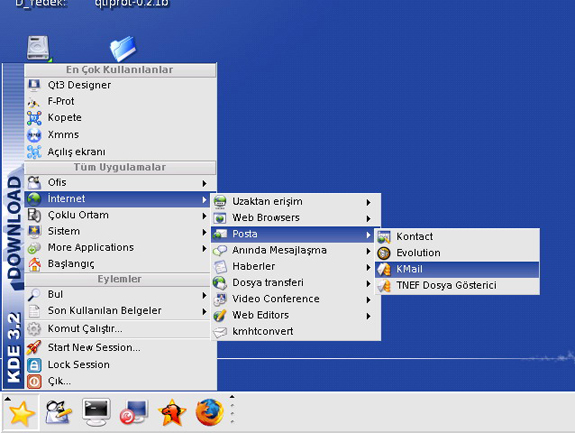This screenshot has height=433, width=575.
Task: Click the More Applications icon
Action: tap(34, 248)
